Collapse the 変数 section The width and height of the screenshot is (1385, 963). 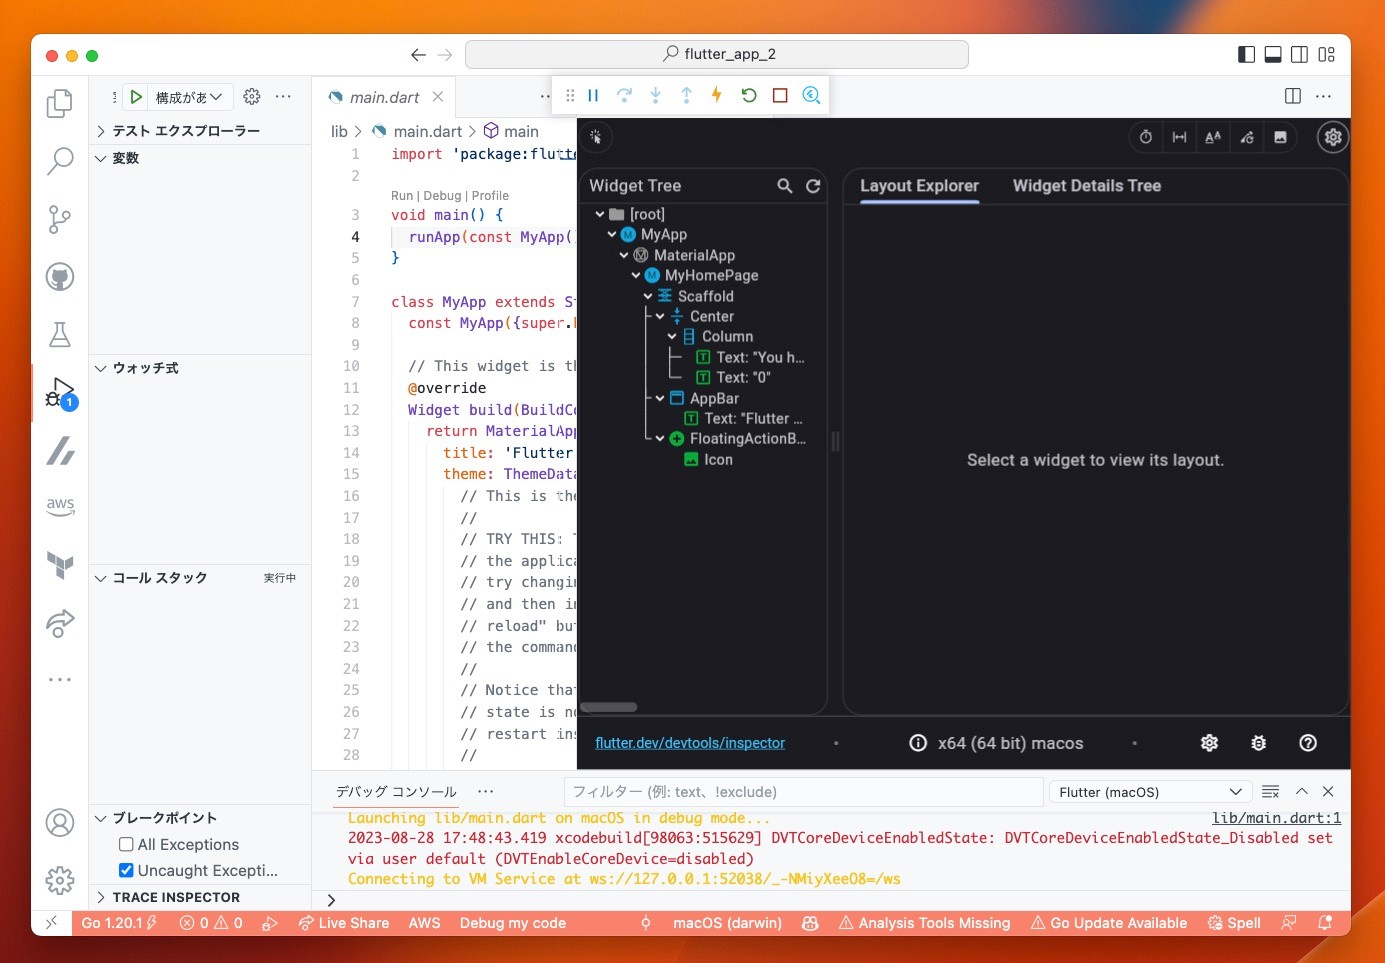pyautogui.click(x=200, y=158)
